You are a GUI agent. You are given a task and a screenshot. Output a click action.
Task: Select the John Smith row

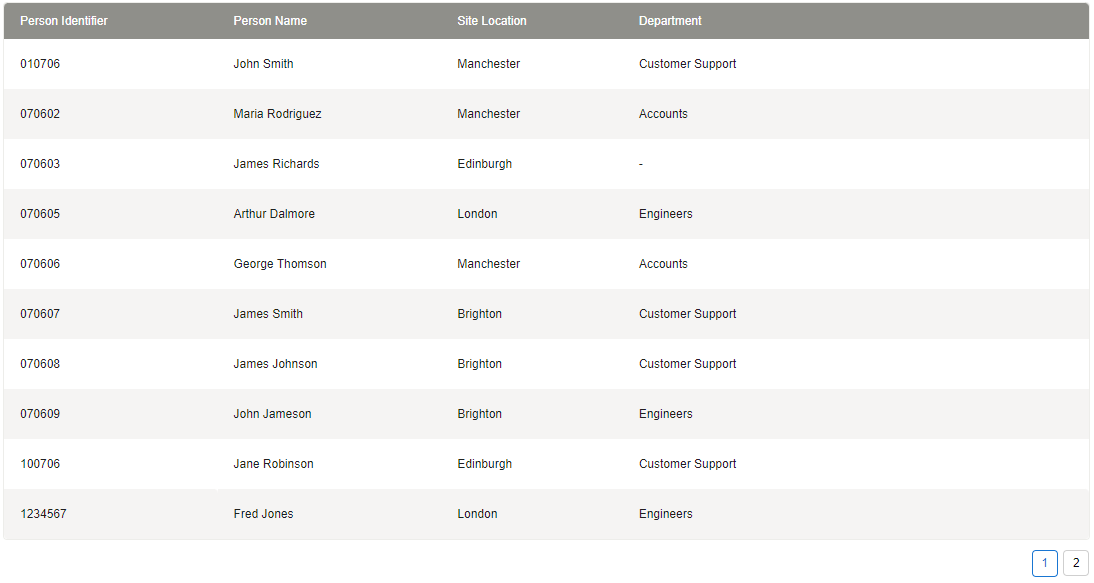[263, 64]
